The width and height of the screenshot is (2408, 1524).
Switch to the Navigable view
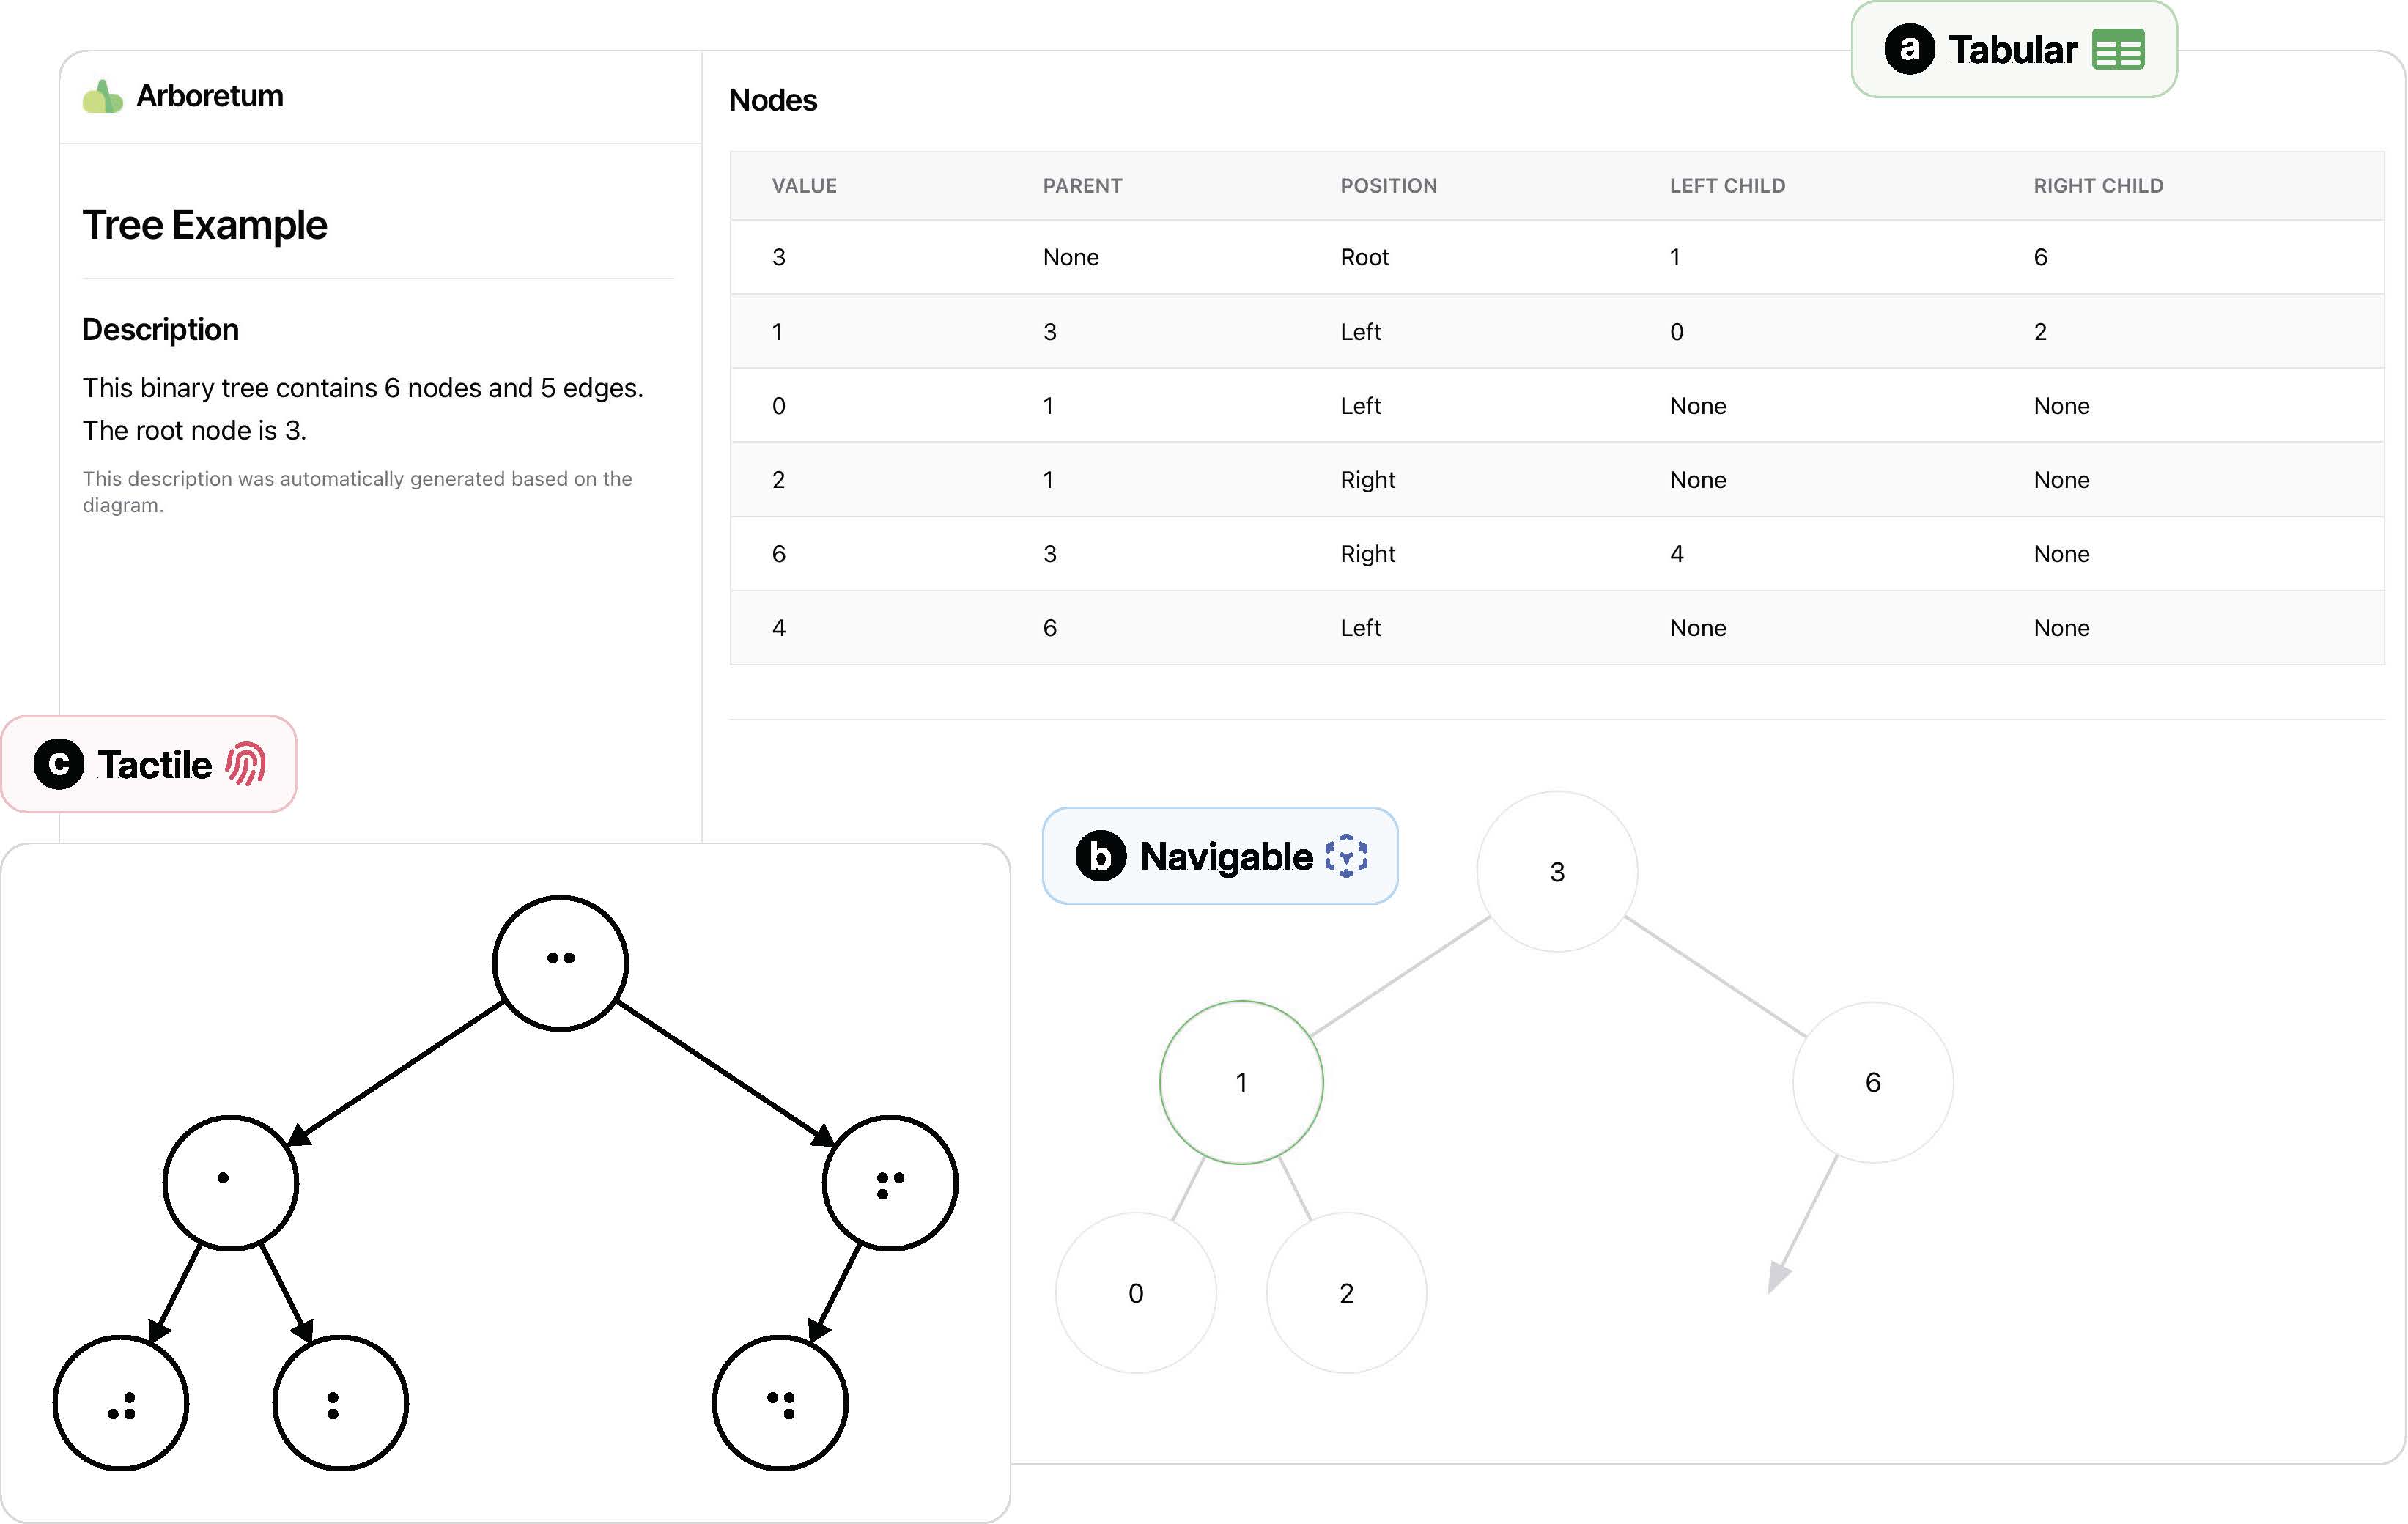pos(1220,856)
